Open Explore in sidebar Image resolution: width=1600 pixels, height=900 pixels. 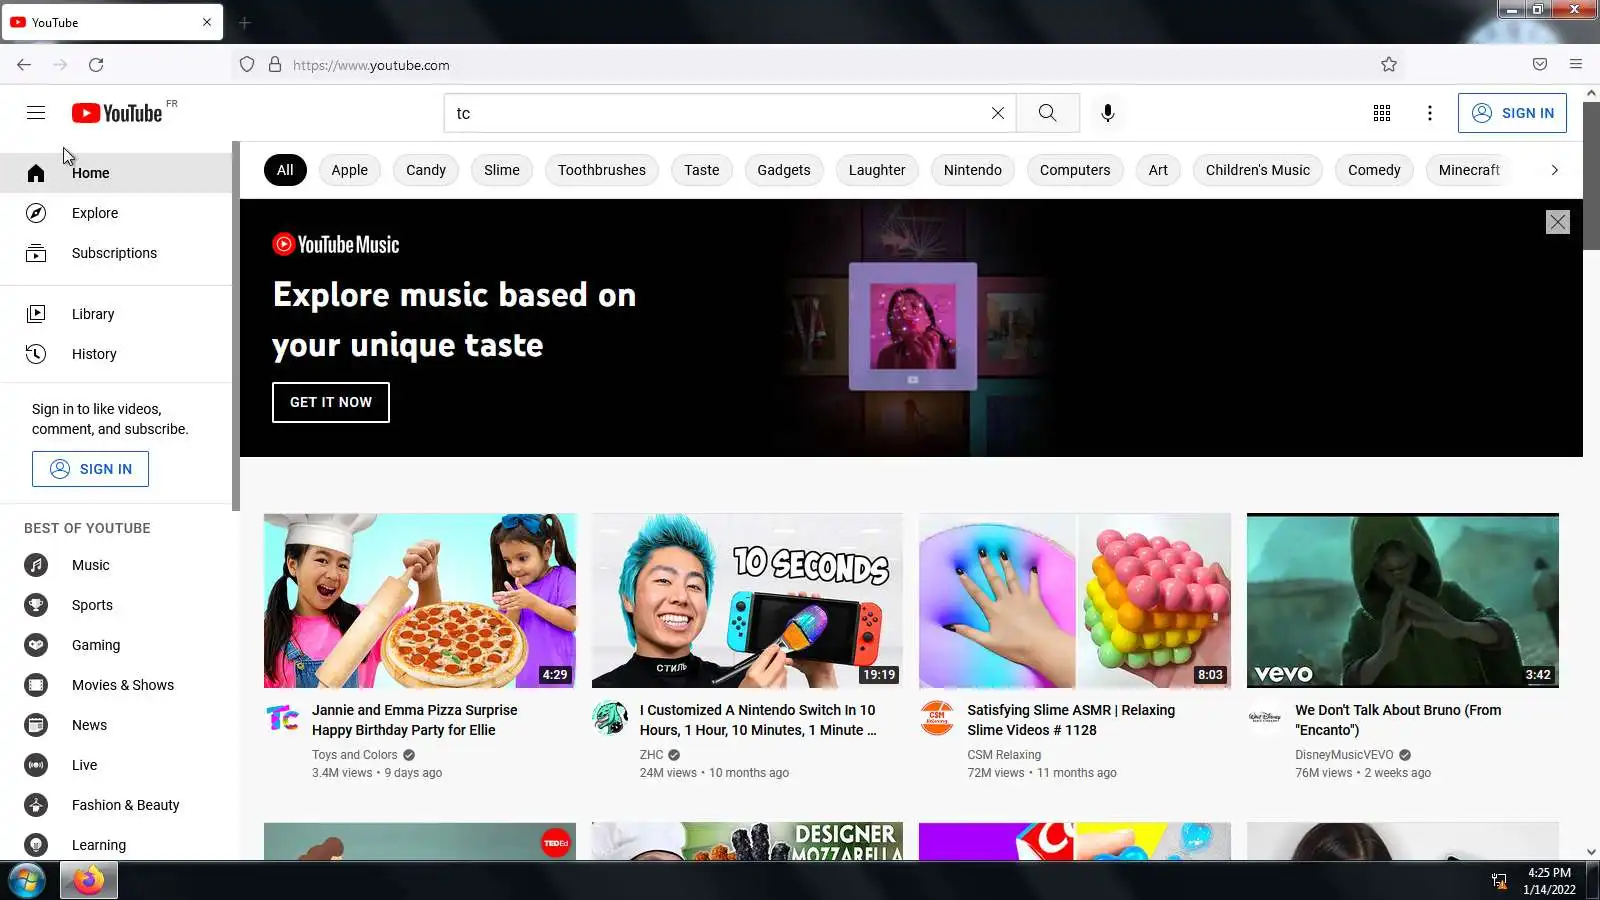(x=116, y=213)
